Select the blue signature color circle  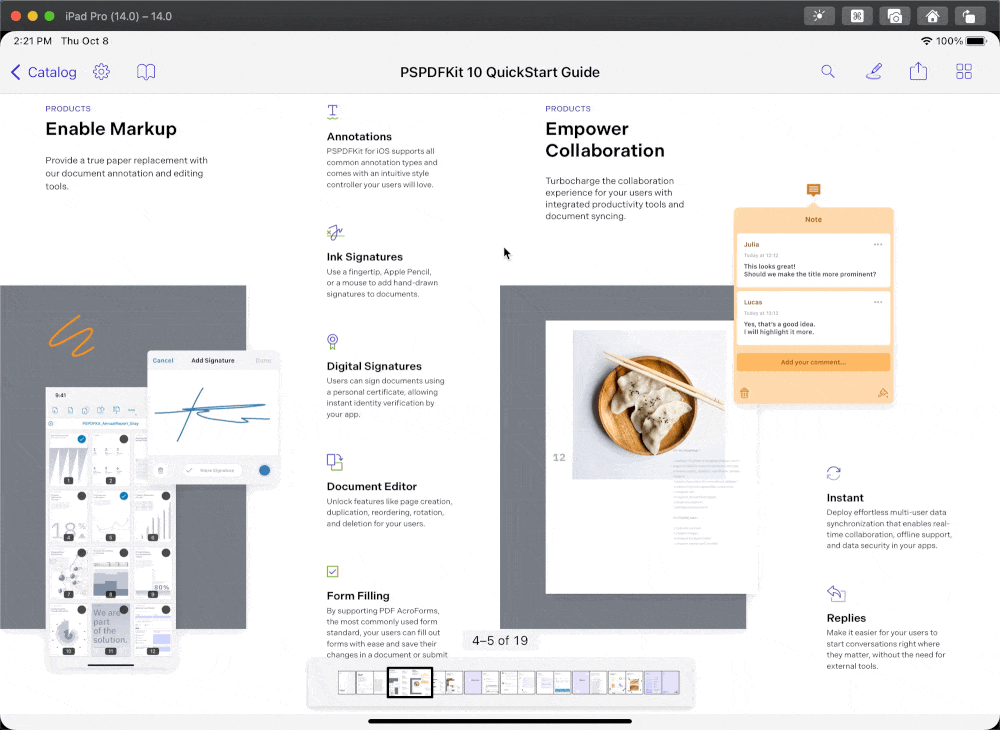coord(265,470)
